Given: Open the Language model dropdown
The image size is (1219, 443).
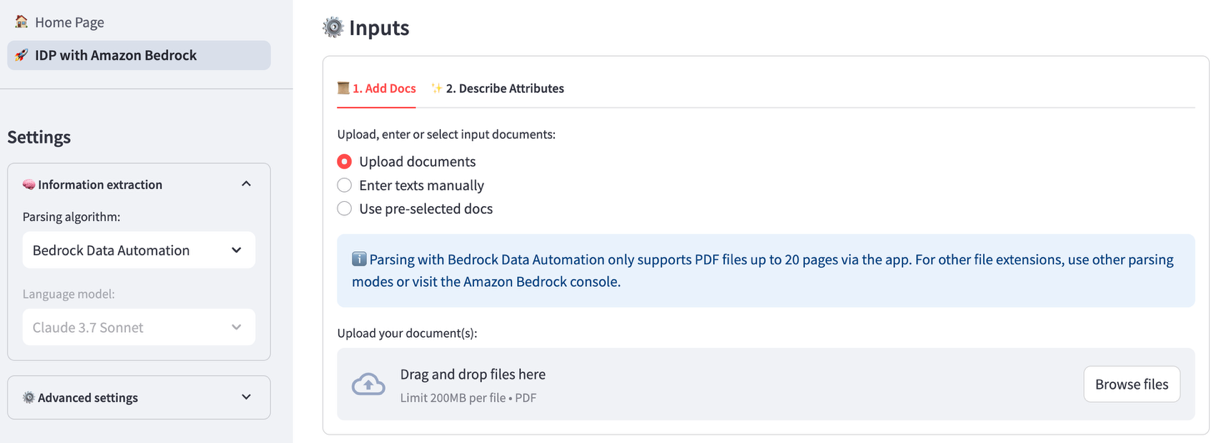Looking at the screenshot, I should (138, 327).
